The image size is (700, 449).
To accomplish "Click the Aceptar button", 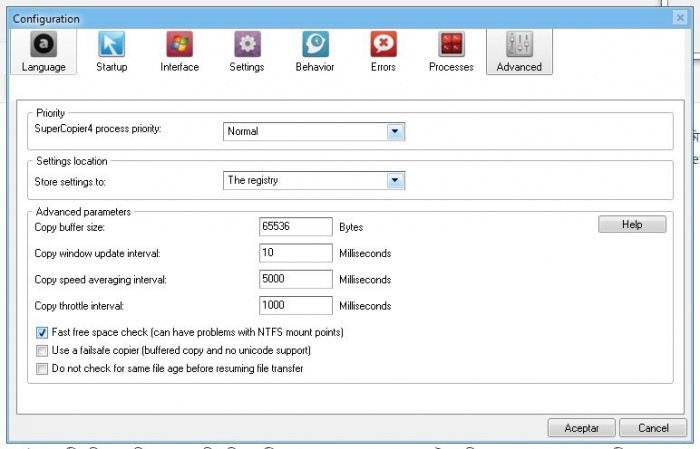I will click(581, 428).
